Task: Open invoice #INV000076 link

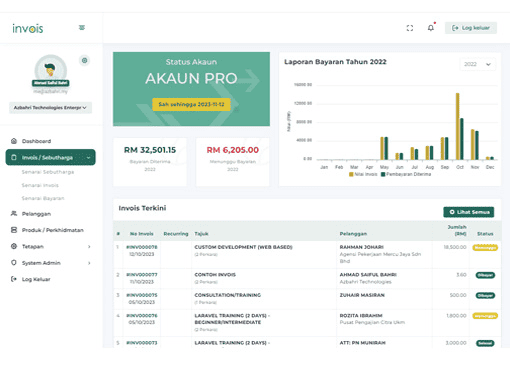Action: (x=142, y=315)
